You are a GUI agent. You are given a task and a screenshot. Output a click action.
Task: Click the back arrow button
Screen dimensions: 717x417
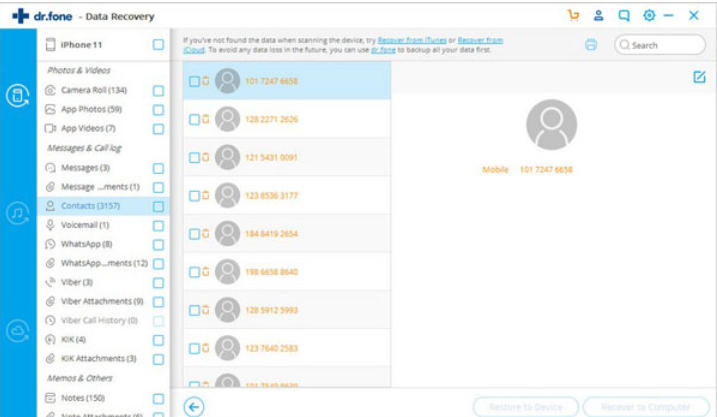[x=194, y=407]
